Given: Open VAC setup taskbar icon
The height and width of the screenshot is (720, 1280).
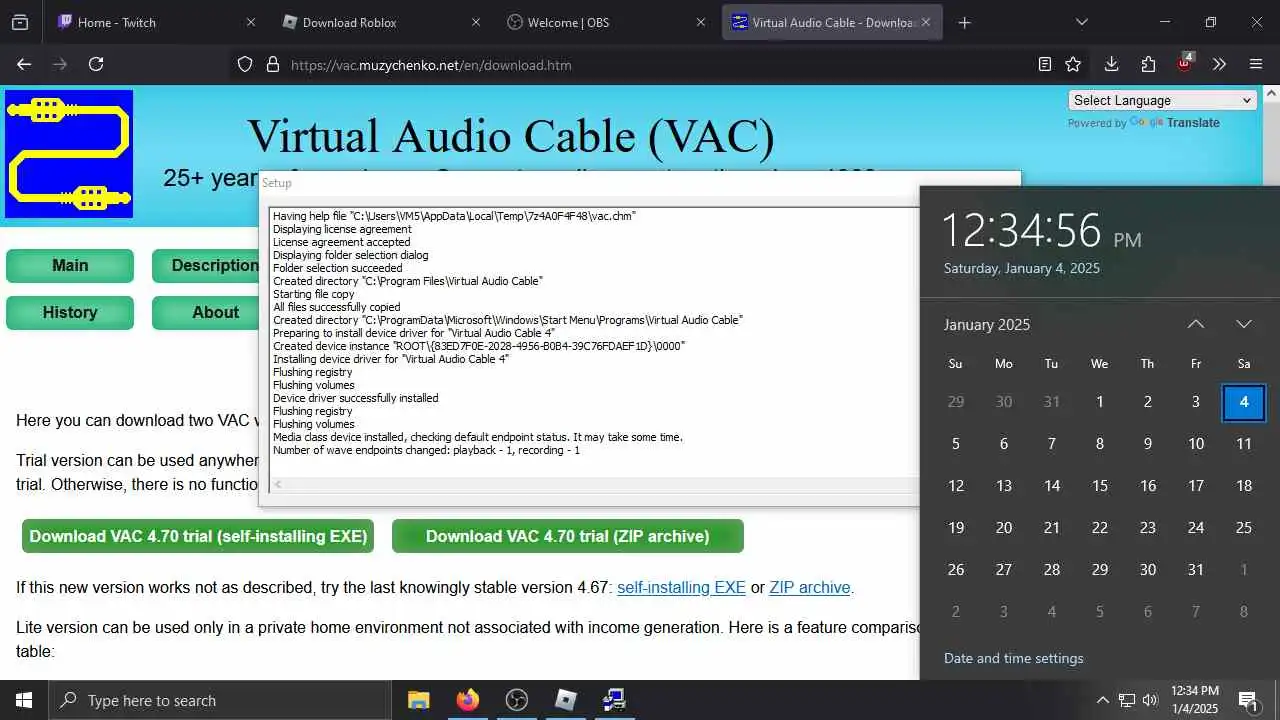Looking at the screenshot, I should tap(614, 700).
